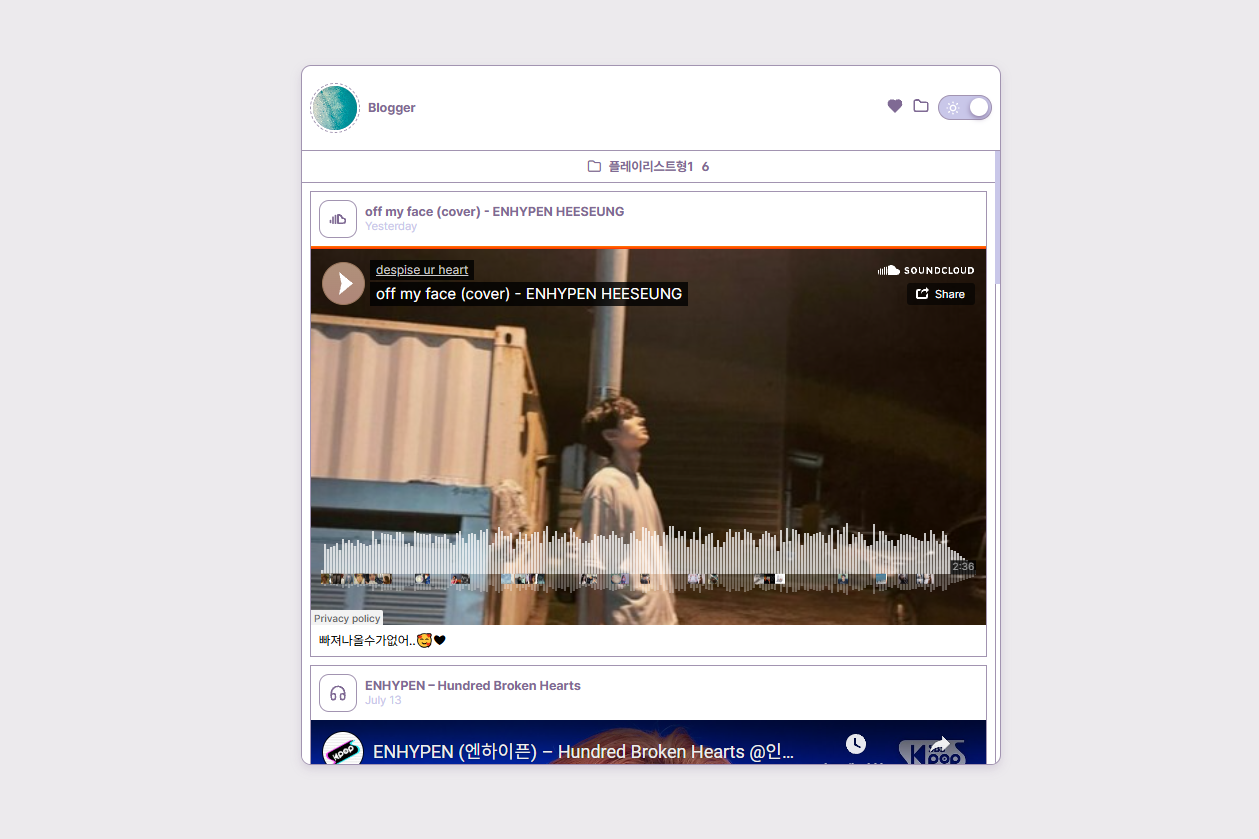
Task: Click the page vertical scrollbar thumb
Action: (997, 216)
